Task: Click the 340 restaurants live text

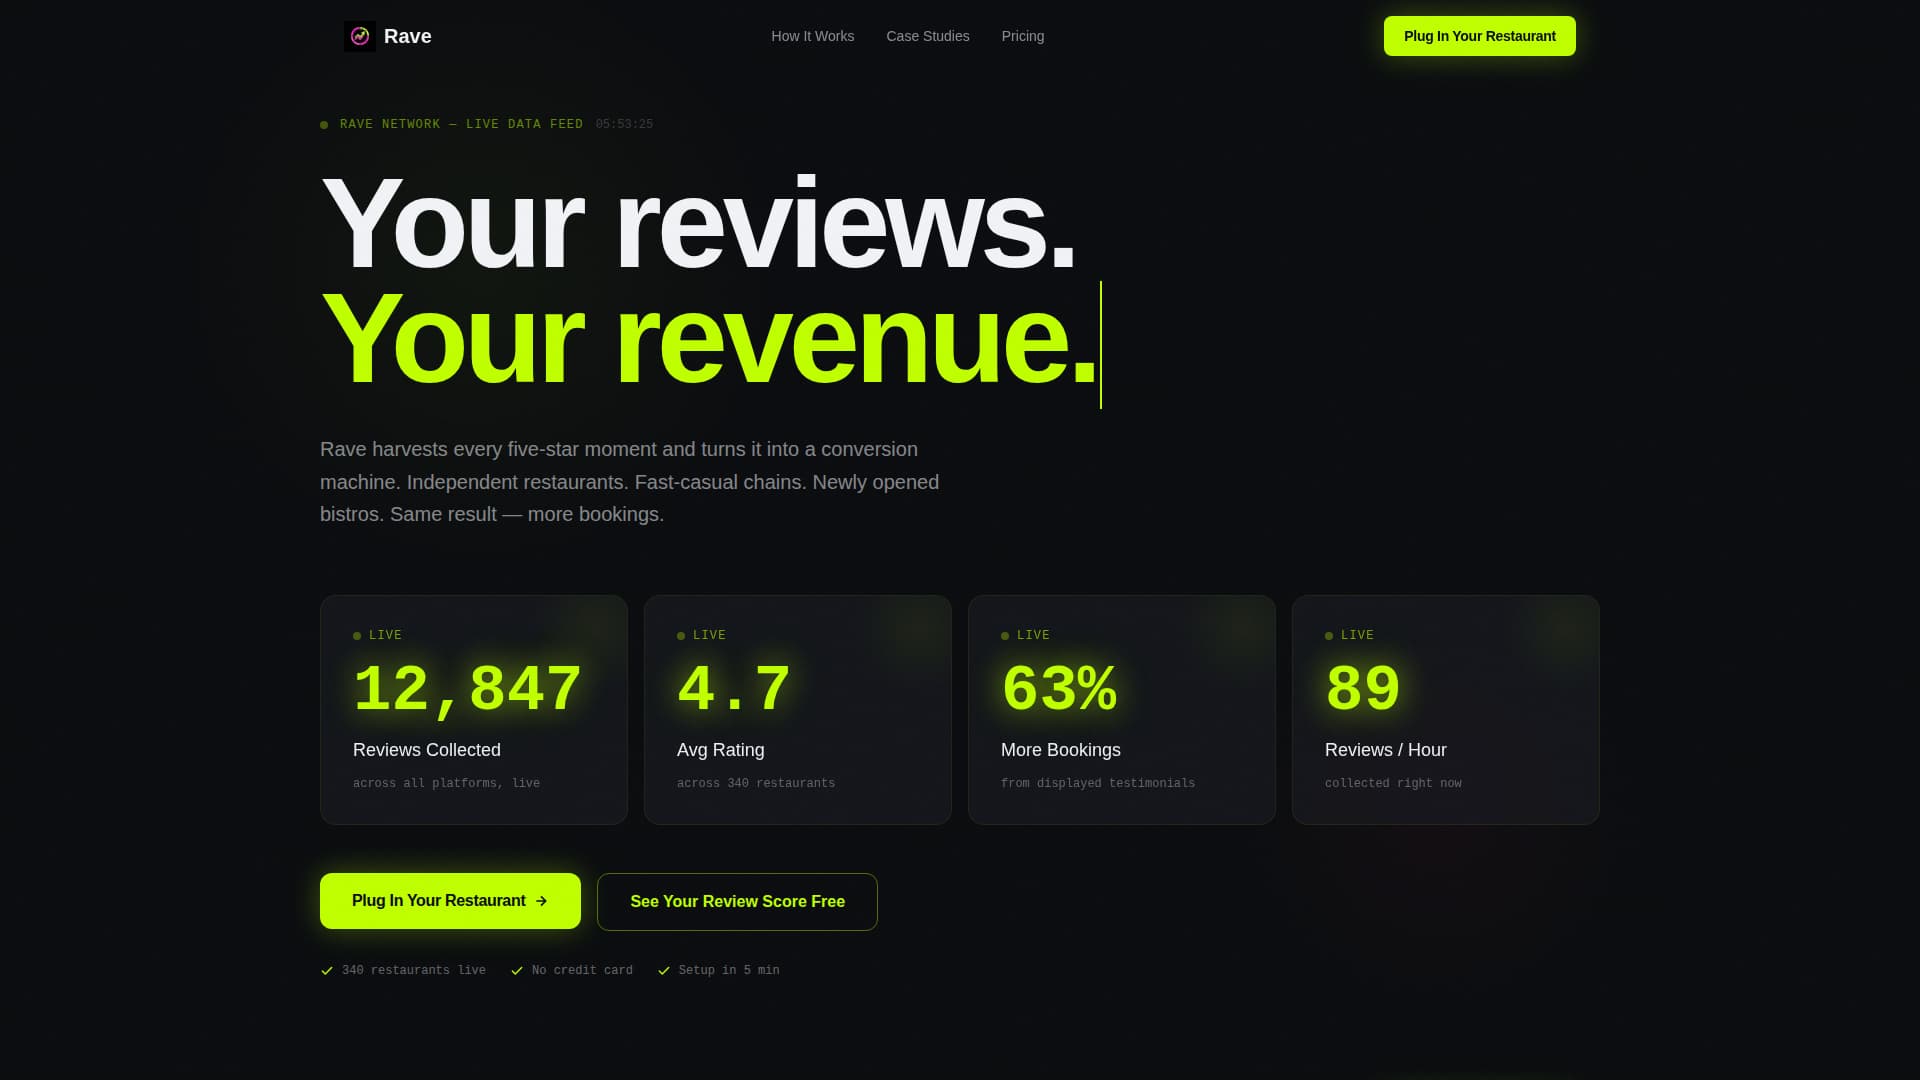Action: pyautogui.click(x=414, y=970)
